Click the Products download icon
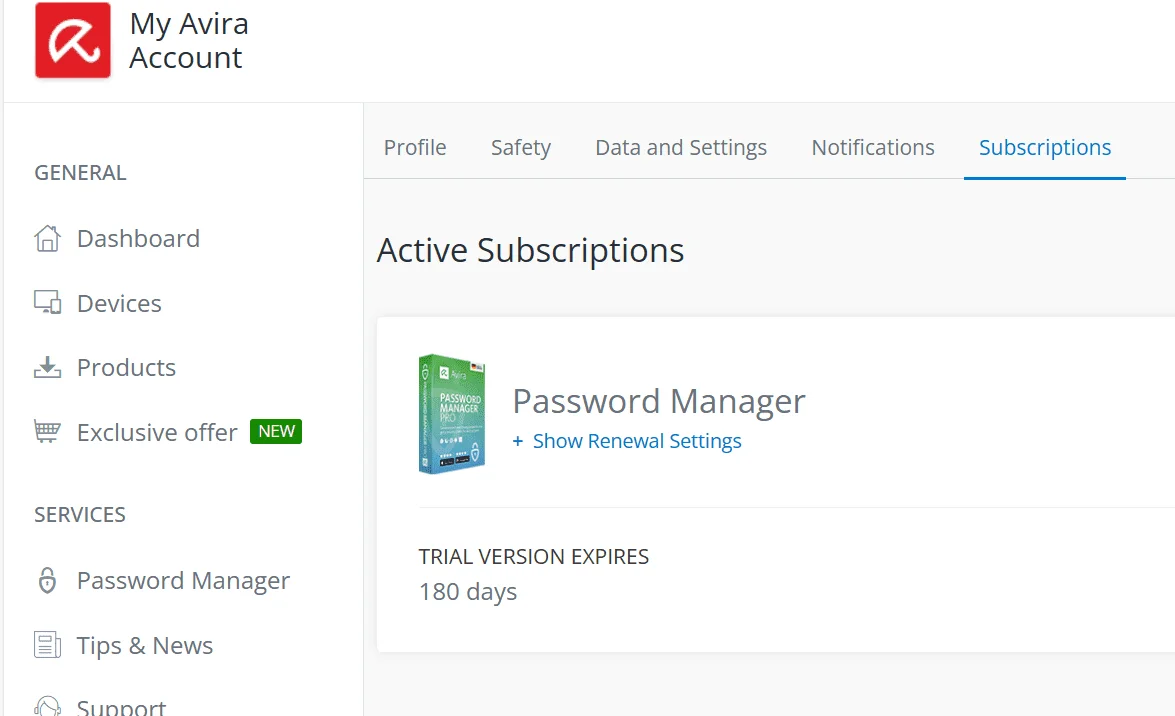This screenshot has height=716, width=1175. pos(47,367)
